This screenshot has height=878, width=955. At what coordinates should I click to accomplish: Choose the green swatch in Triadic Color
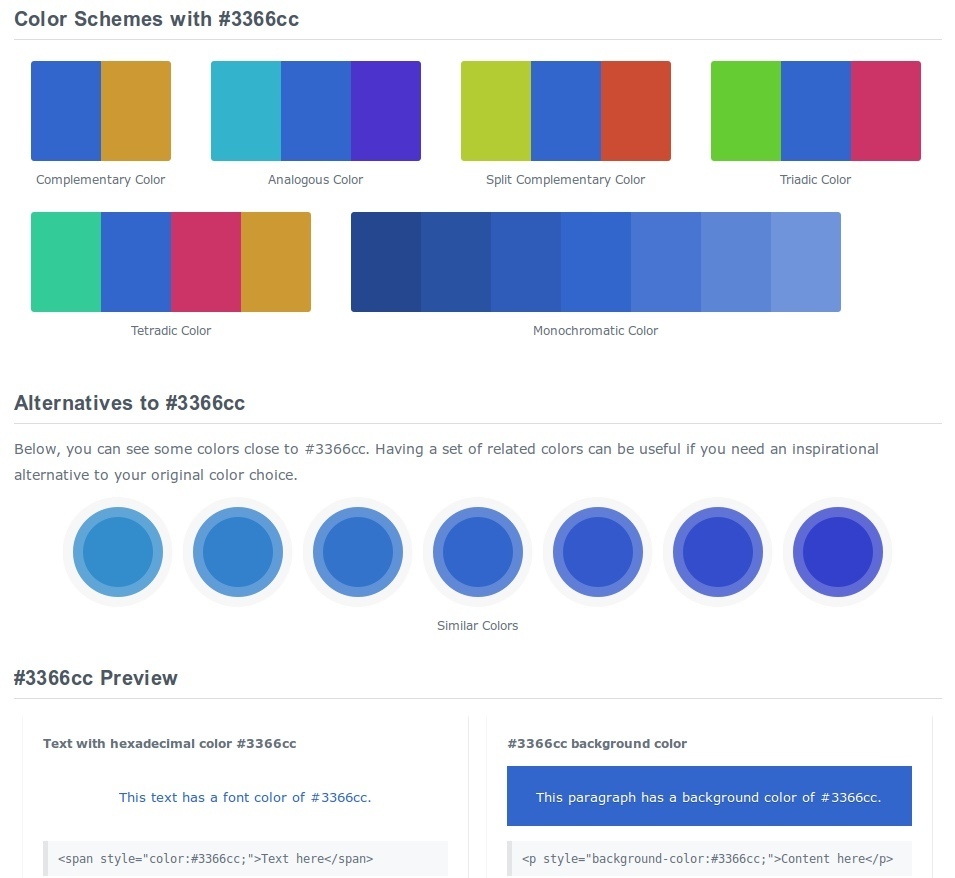(746, 111)
